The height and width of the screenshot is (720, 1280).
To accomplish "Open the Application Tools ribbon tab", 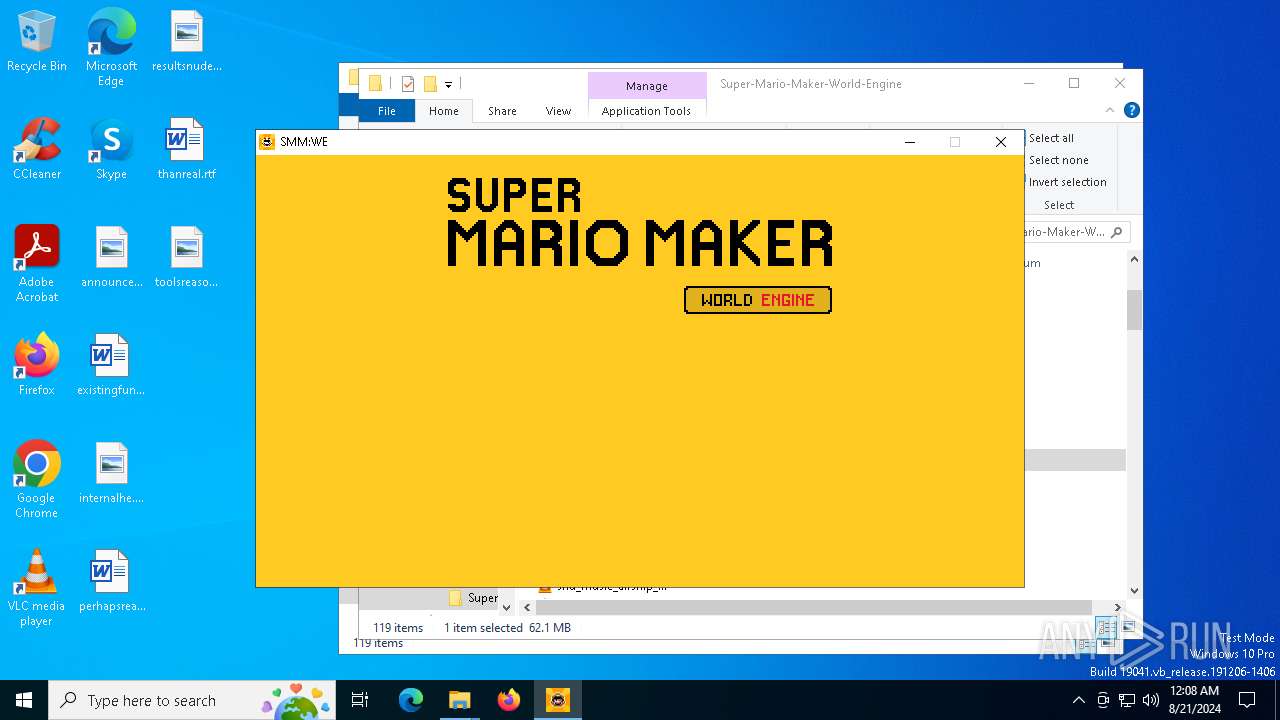I will tap(646, 111).
